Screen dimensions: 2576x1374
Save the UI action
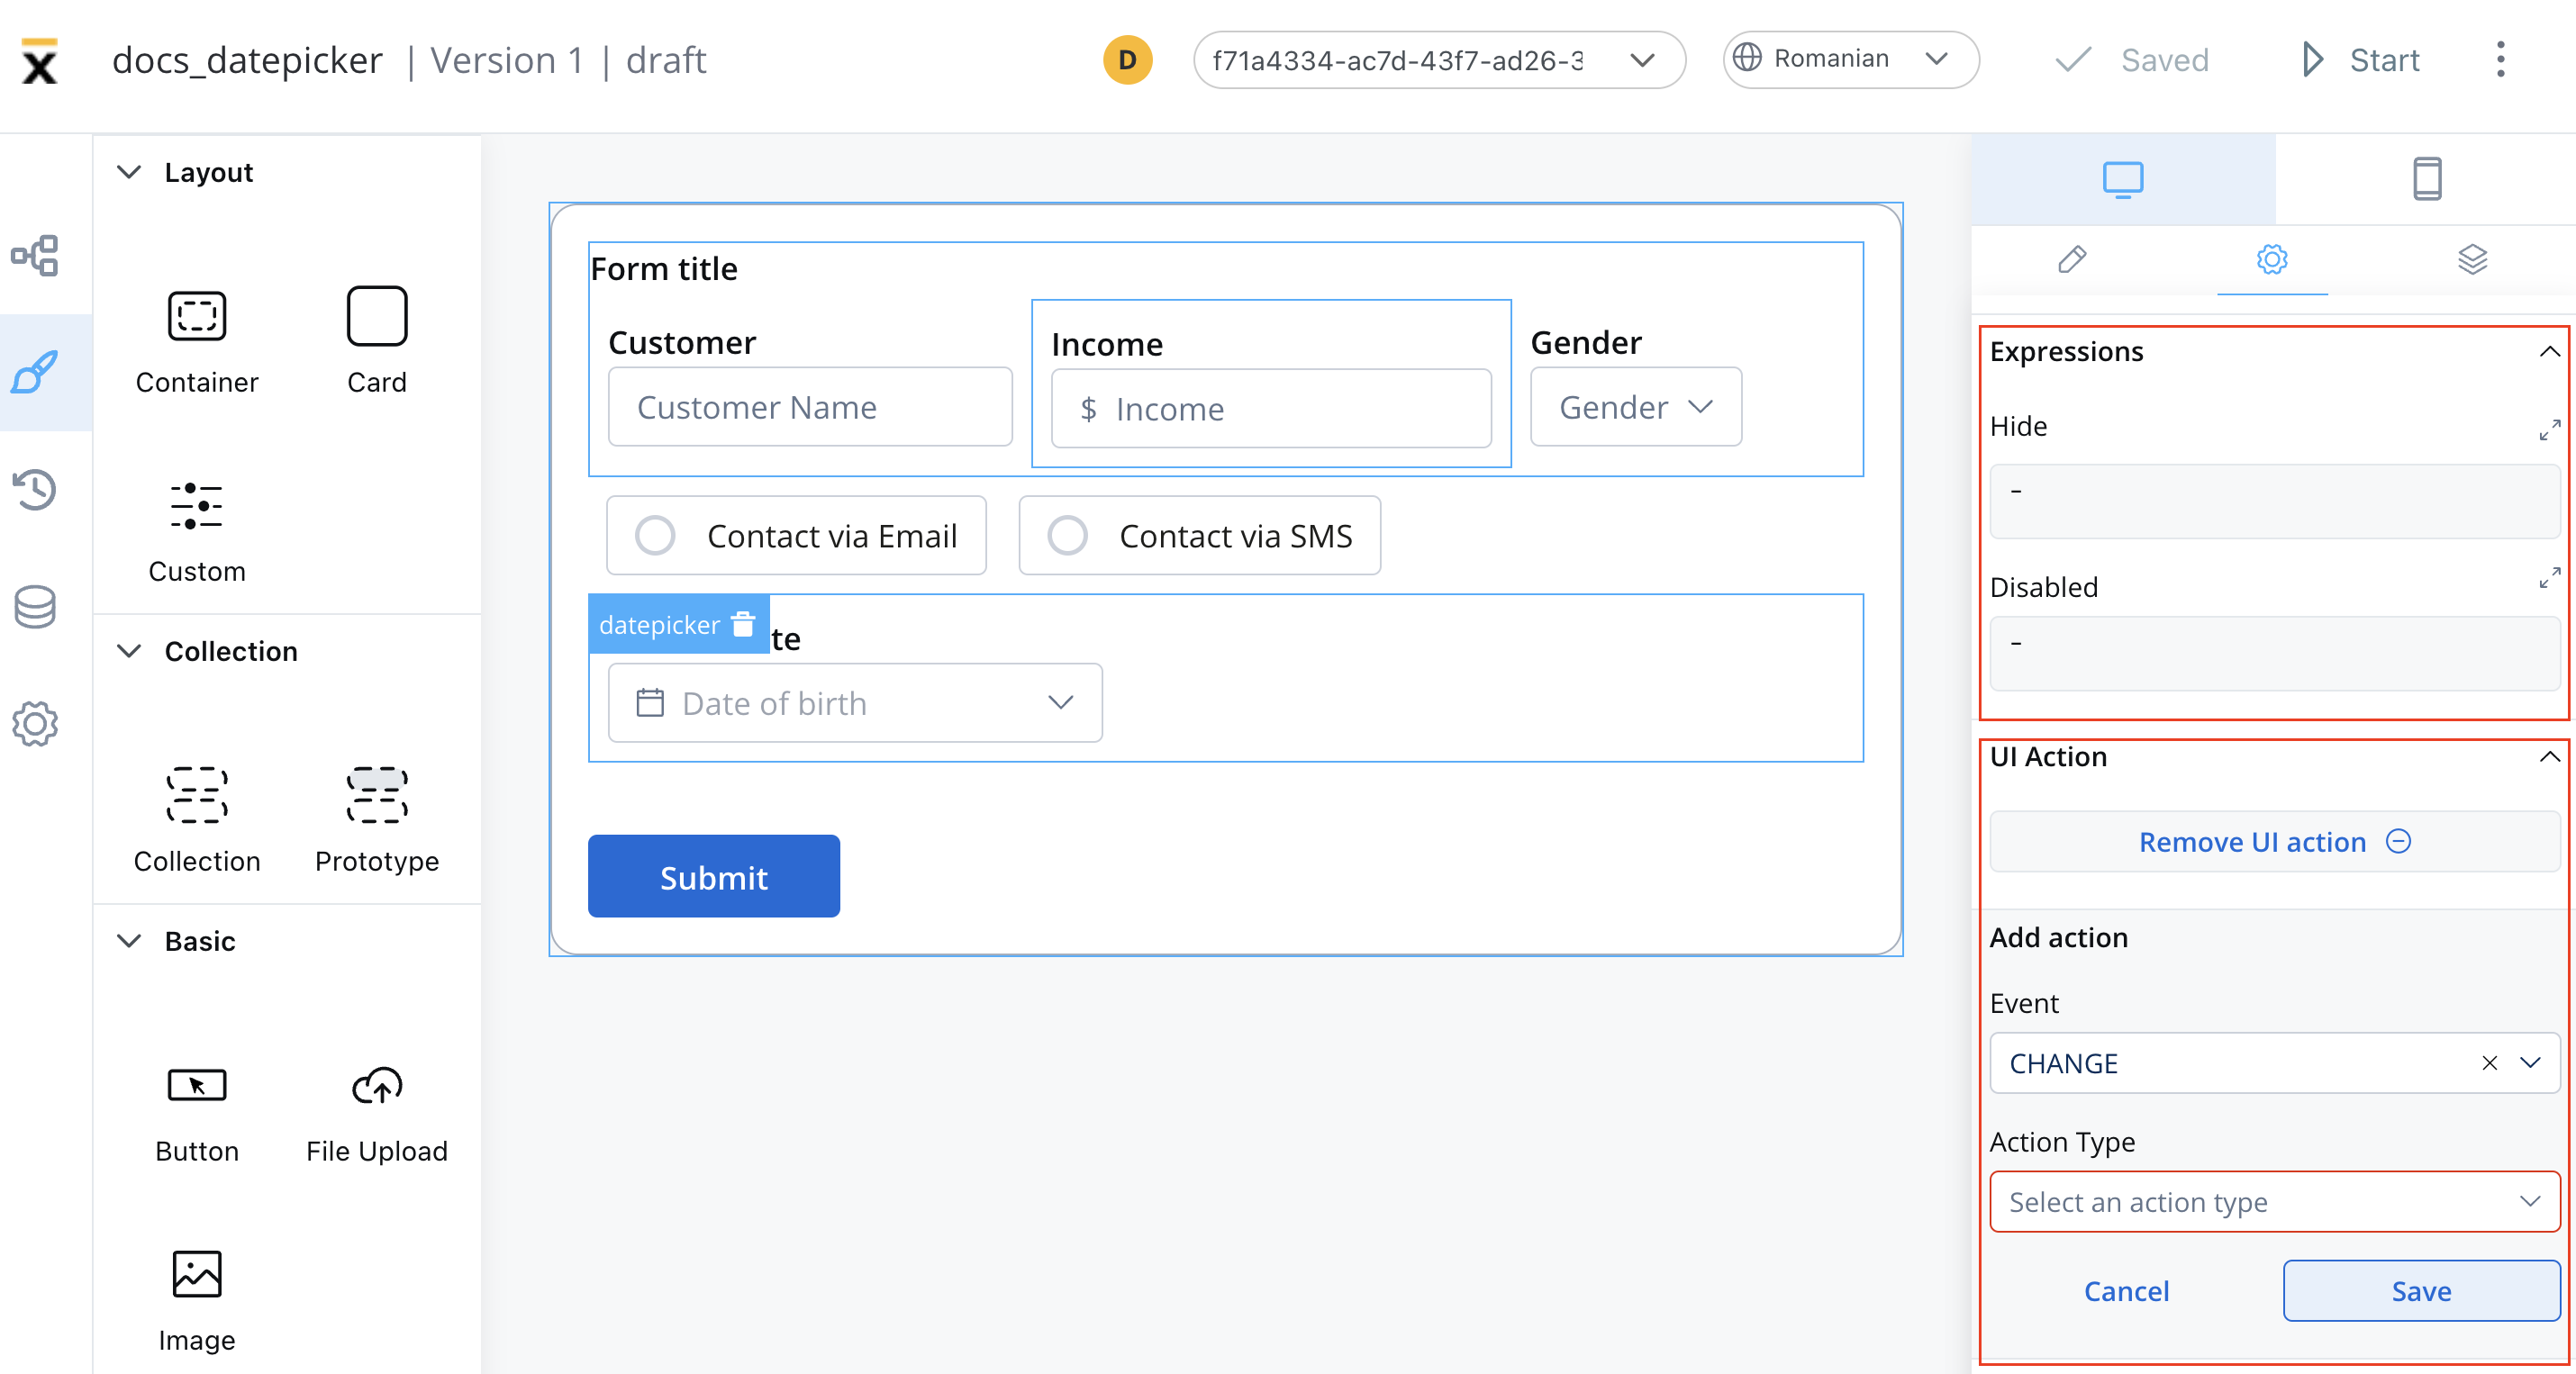[x=2421, y=1291]
